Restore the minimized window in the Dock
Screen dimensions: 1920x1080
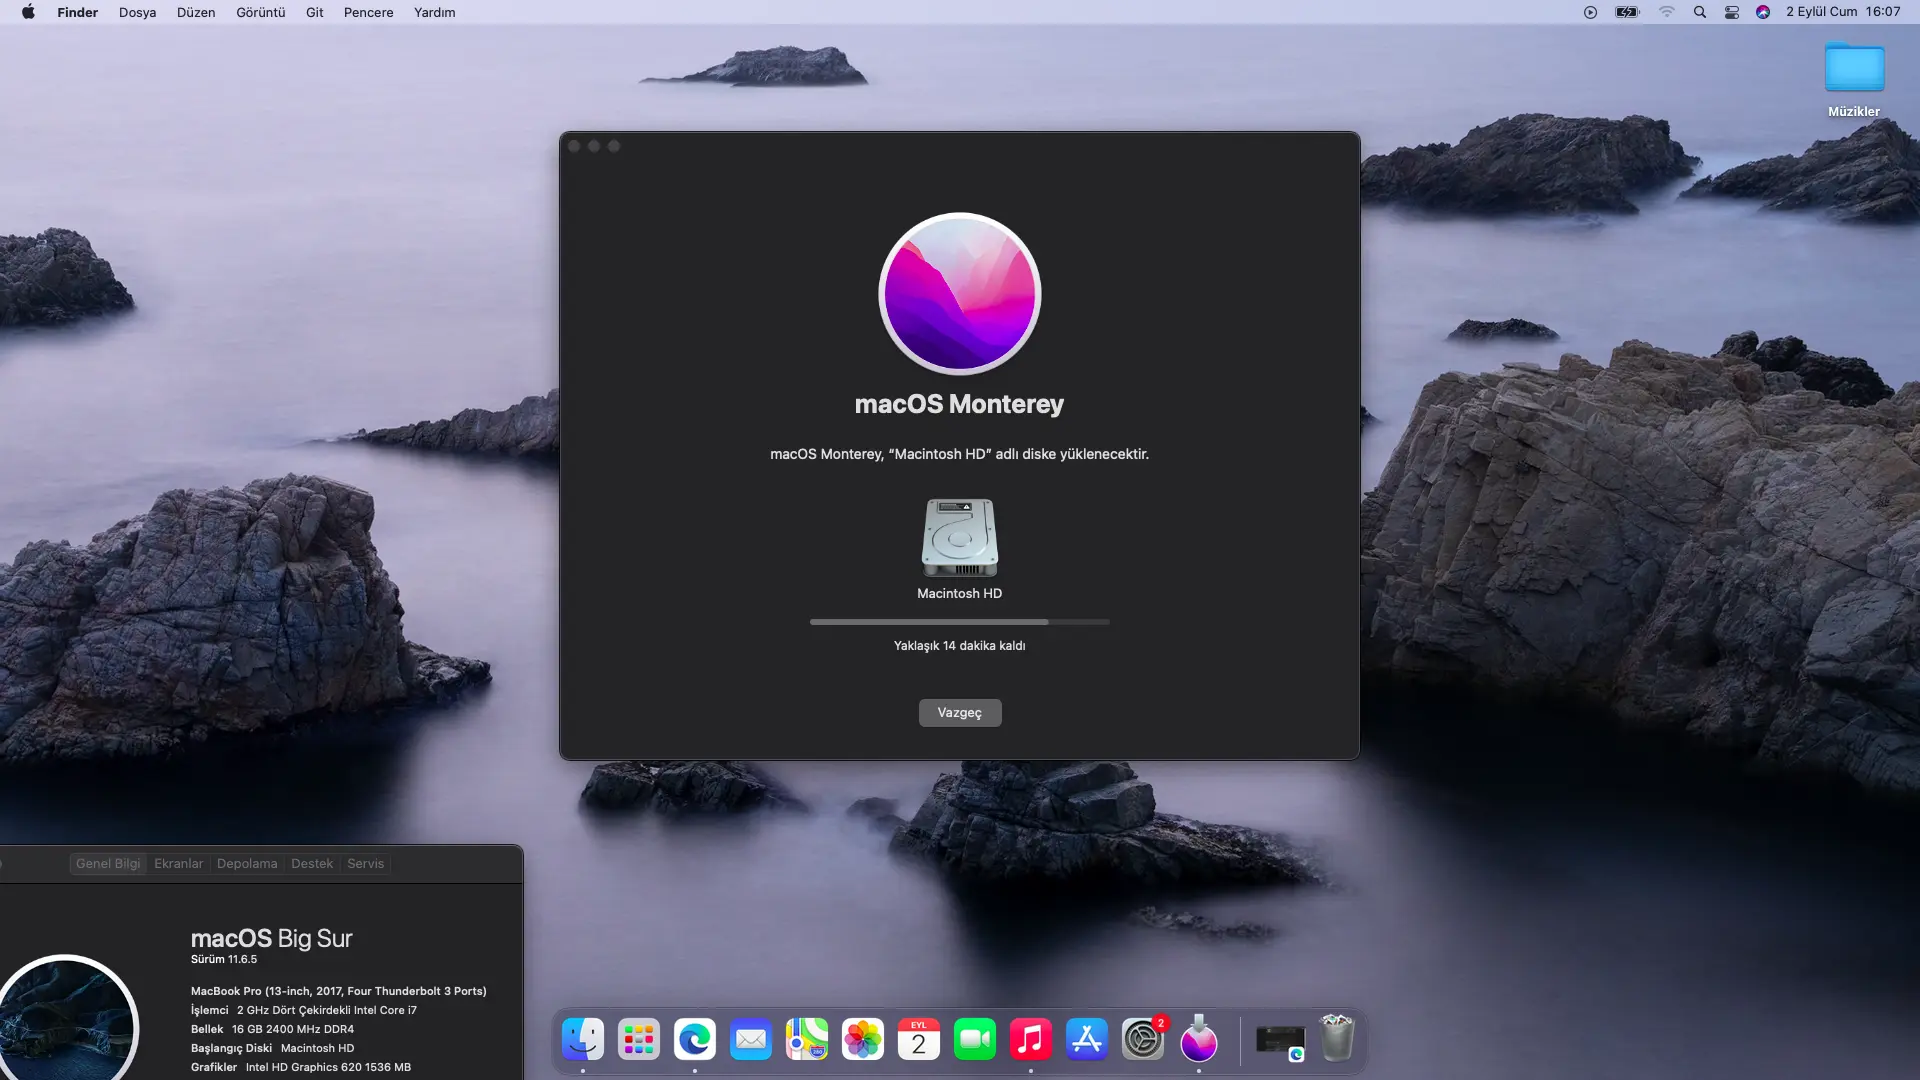(1280, 1041)
